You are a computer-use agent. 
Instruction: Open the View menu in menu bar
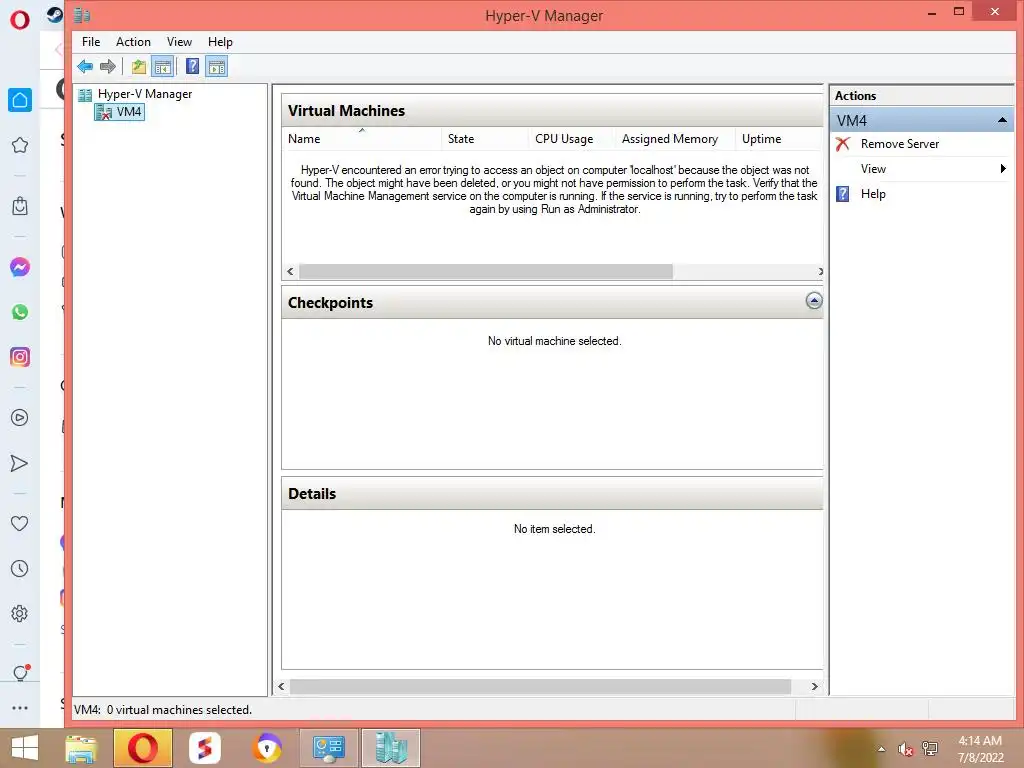tap(179, 42)
